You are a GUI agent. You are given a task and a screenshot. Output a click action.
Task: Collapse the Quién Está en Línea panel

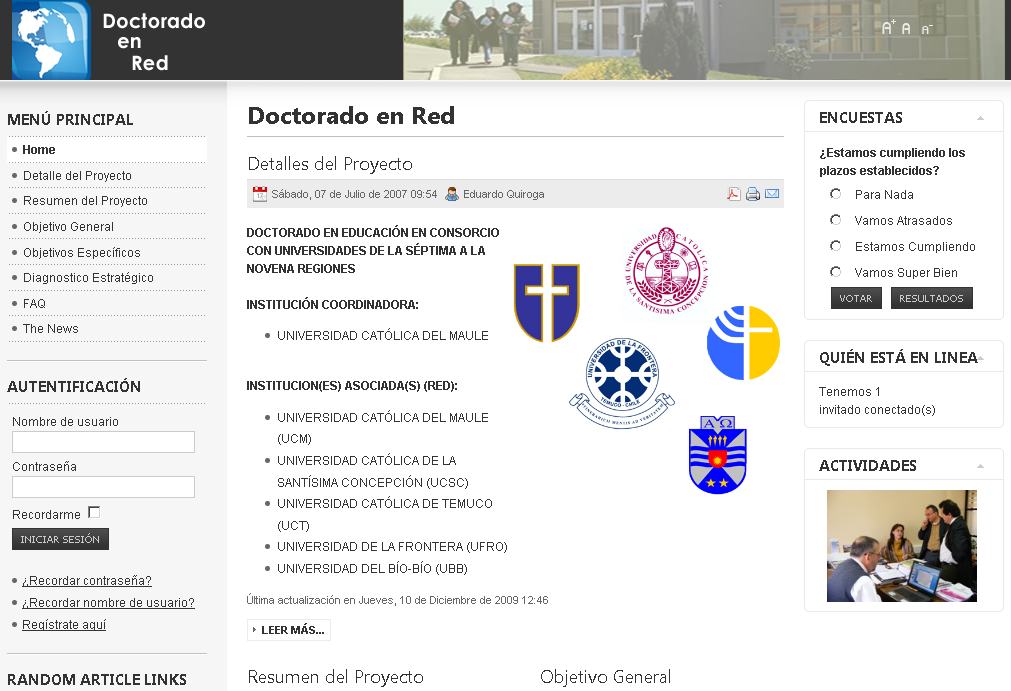click(980, 358)
